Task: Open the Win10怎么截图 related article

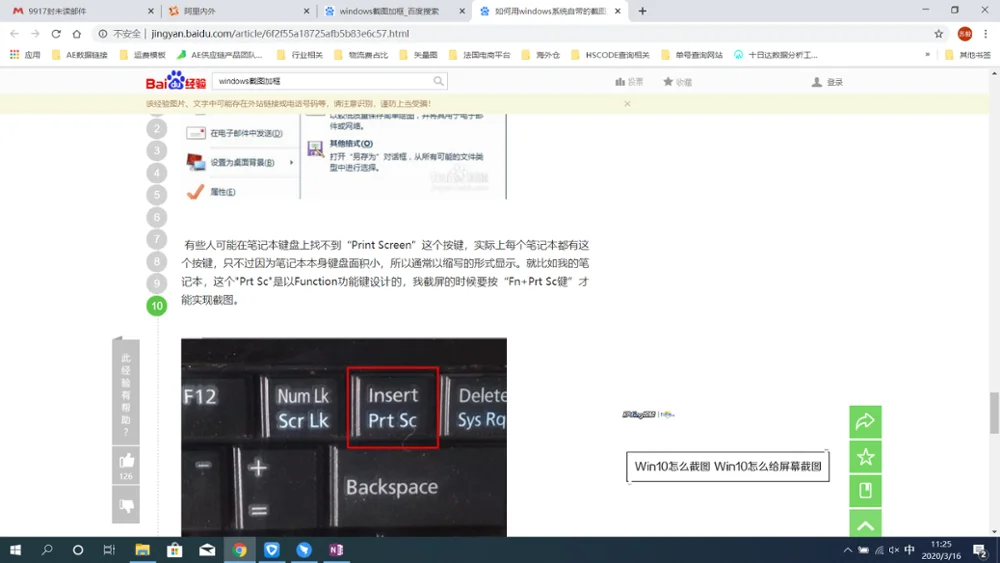Action: tap(728, 467)
